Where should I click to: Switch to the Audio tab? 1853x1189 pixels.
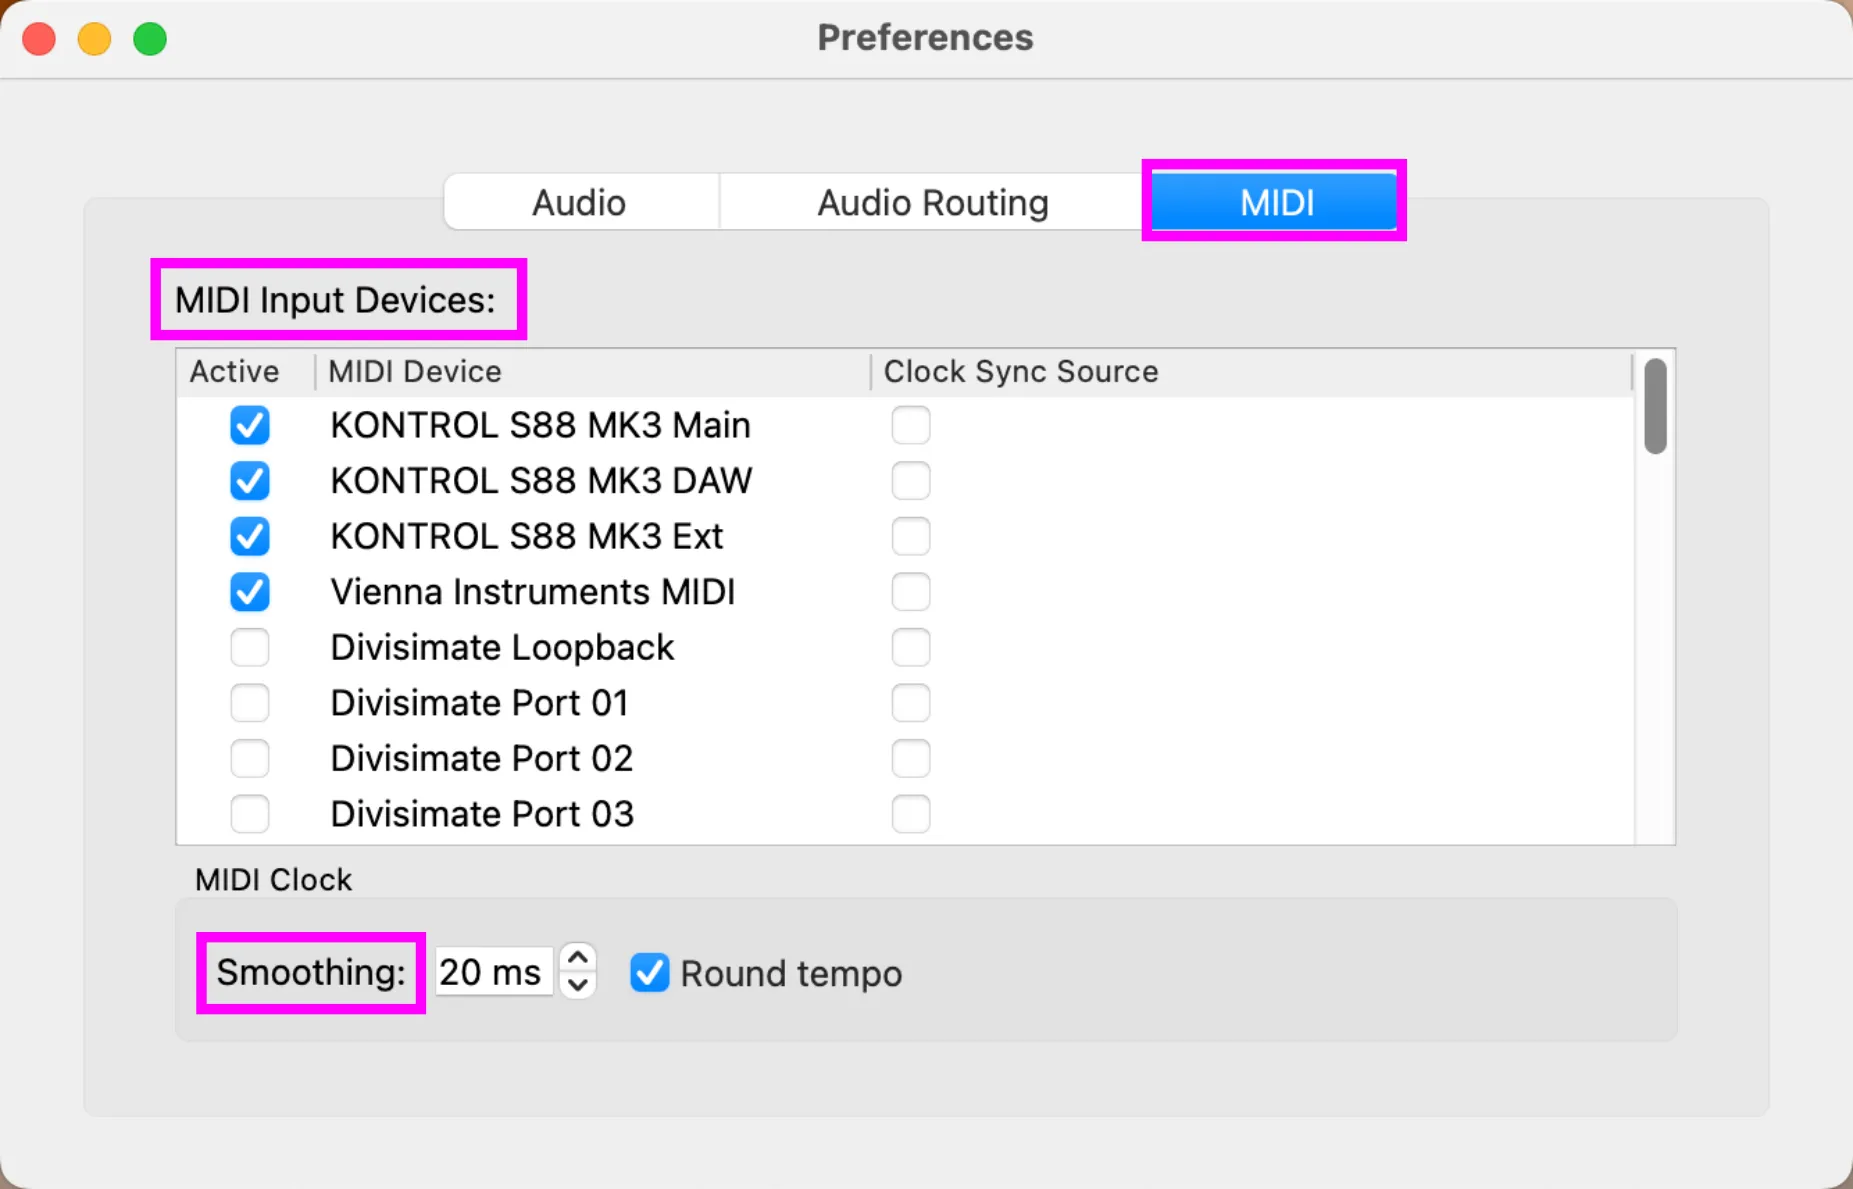click(x=580, y=203)
